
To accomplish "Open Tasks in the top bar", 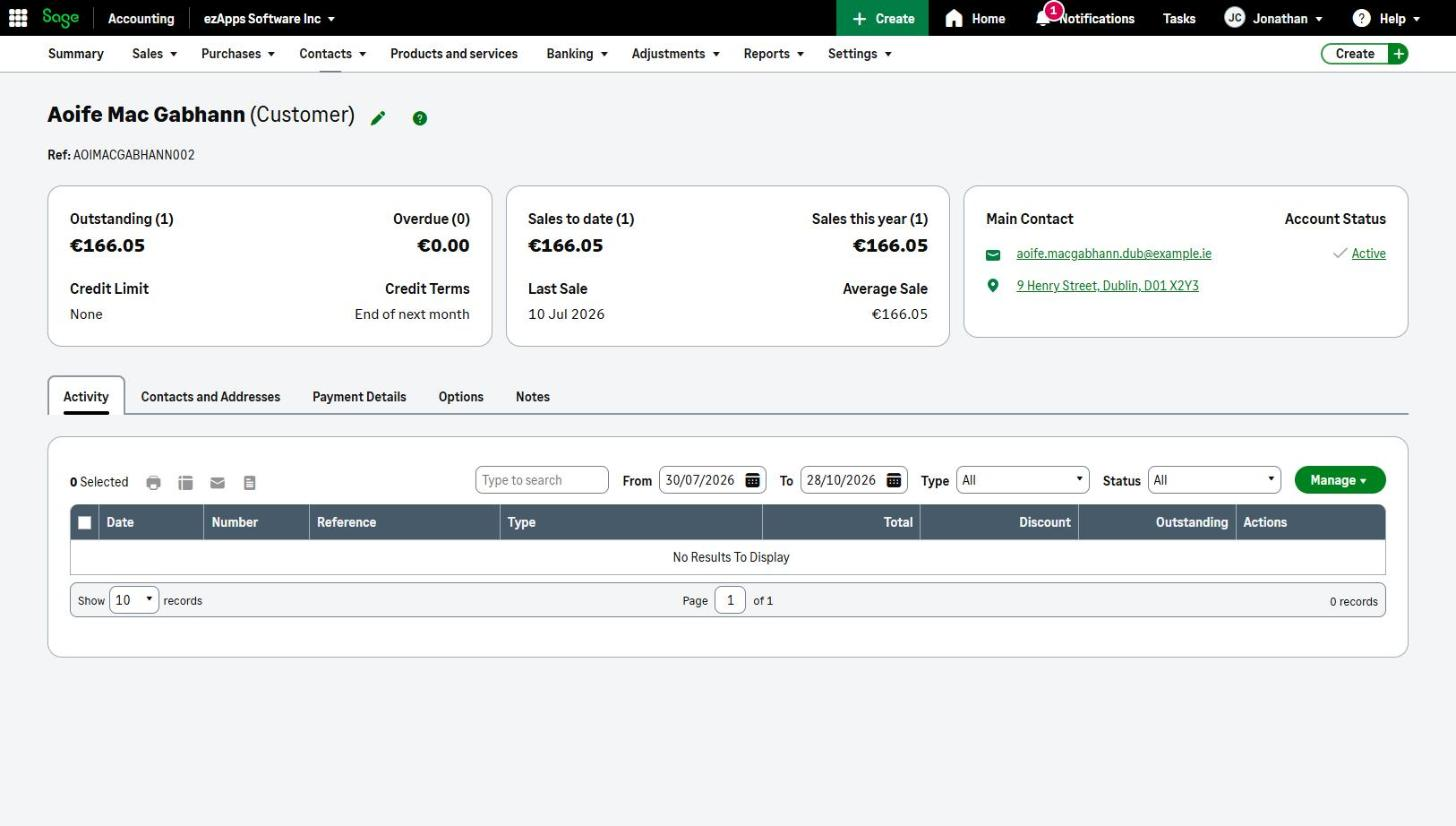I will pyautogui.click(x=1179, y=18).
